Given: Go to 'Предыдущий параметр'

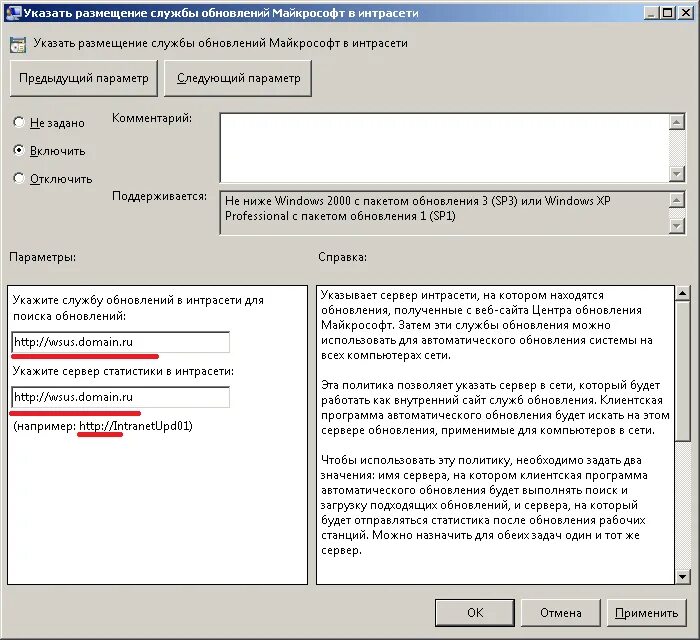Looking at the screenshot, I should 84,79.
